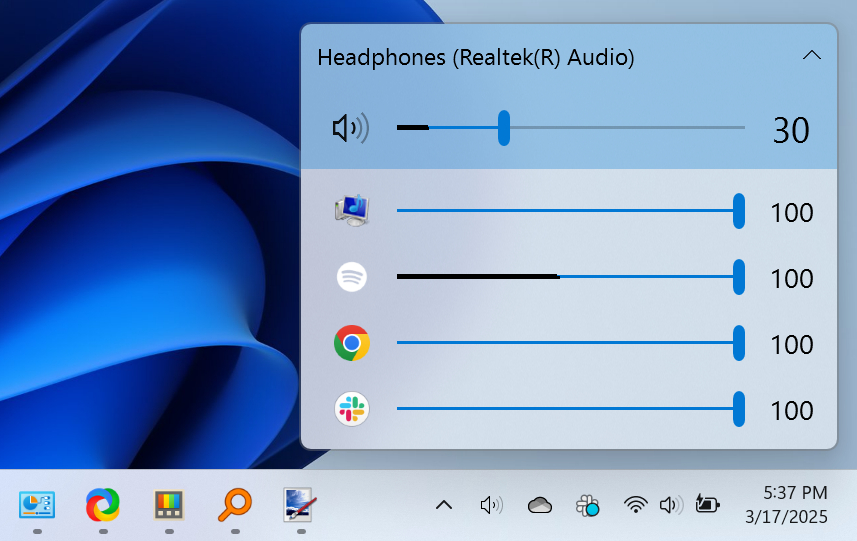
Task: Mute the Headphones speaker icon
Action: (349, 128)
